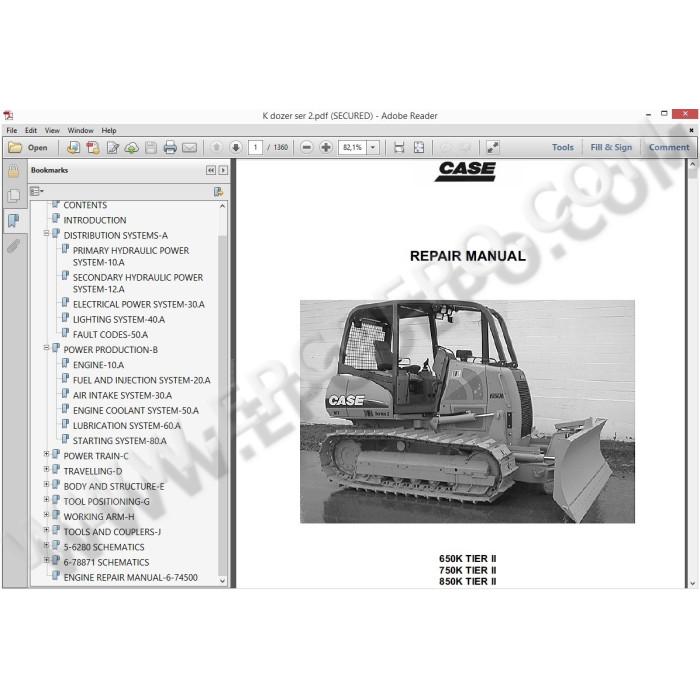Go to previous page arrow
This screenshot has width=700, height=700.
click(x=217, y=147)
